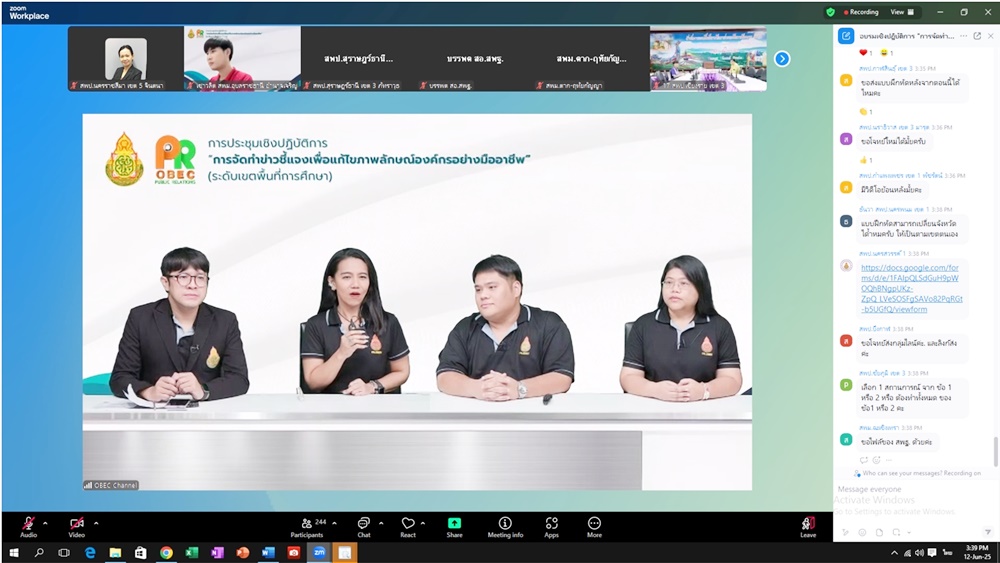The width and height of the screenshot is (1000, 563).
Task: Open Meeting info
Action: tap(505, 527)
